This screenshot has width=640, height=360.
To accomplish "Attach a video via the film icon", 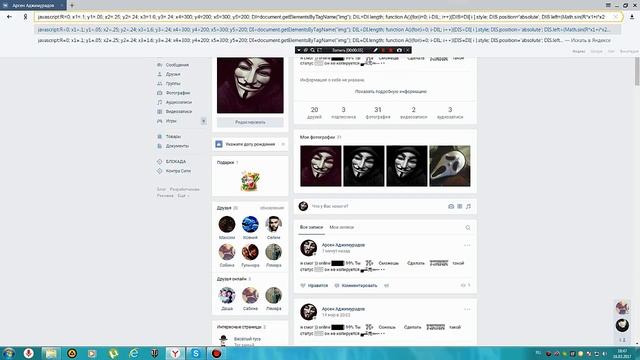I will pos(460,207).
